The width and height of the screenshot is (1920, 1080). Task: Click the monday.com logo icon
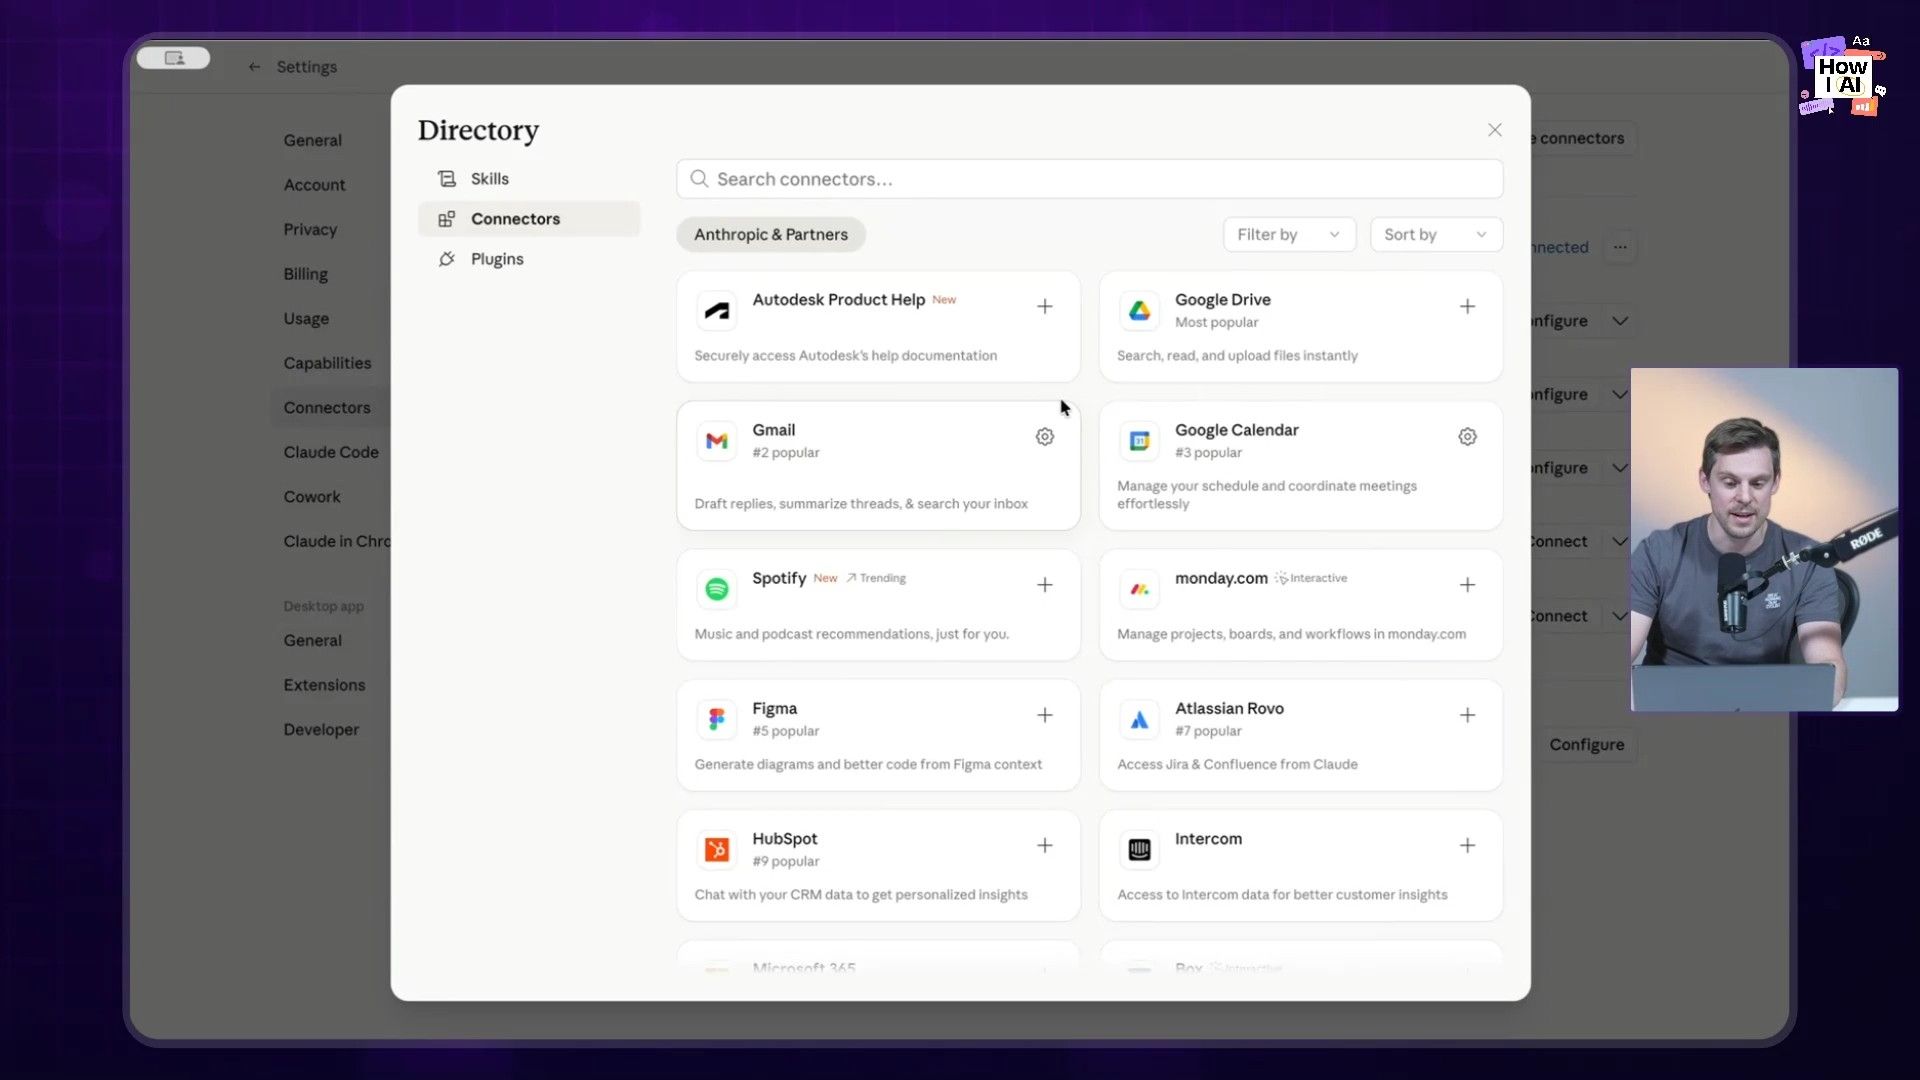click(x=1139, y=589)
